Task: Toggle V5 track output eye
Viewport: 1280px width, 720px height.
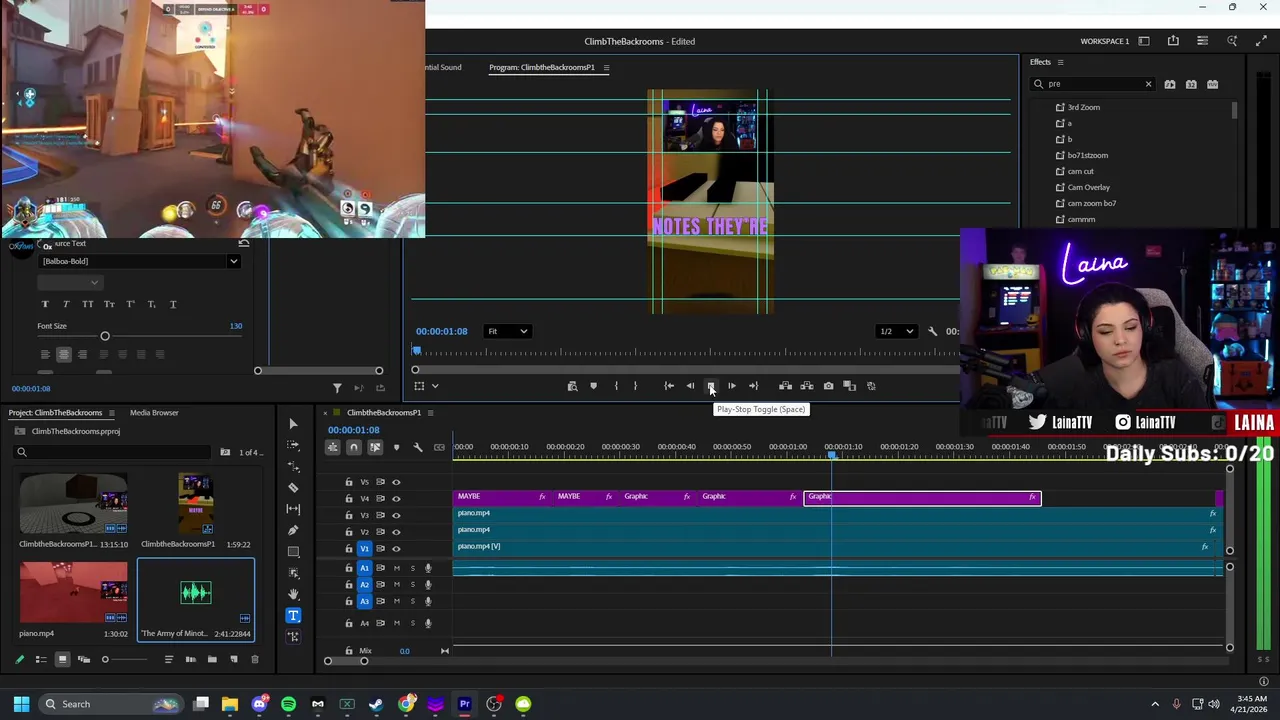Action: (396, 482)
